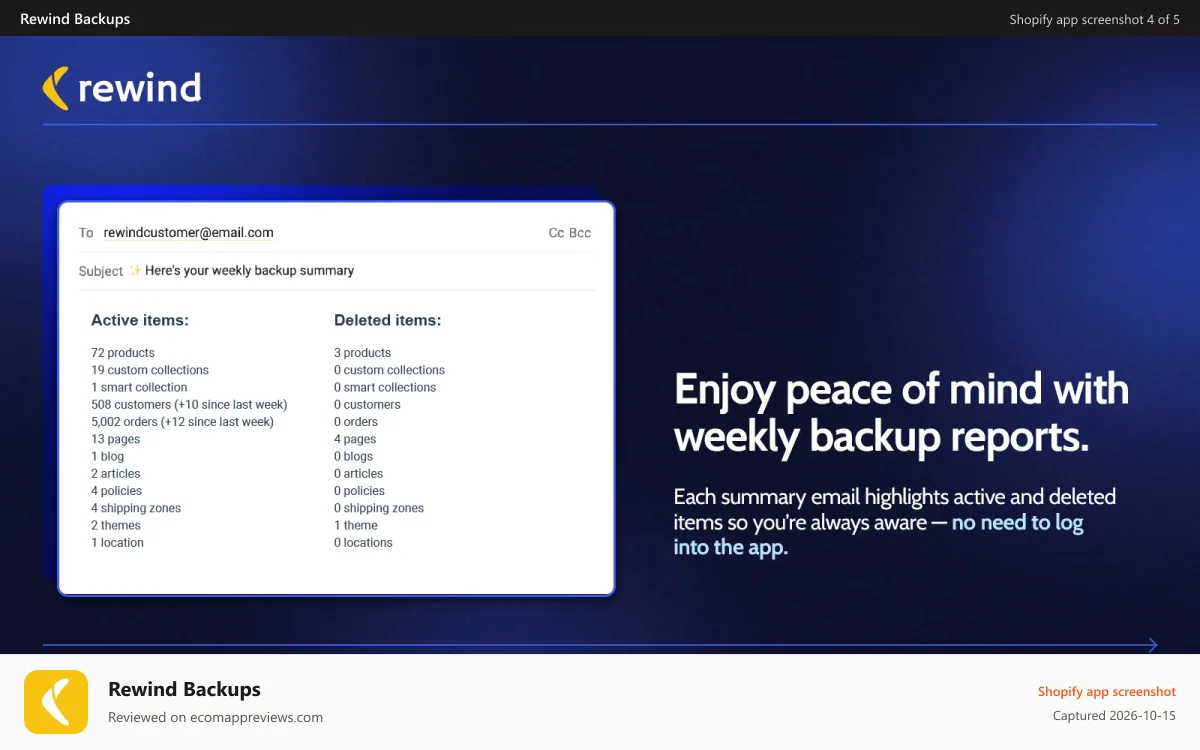Click '1 location' in active items
The image size is (1200, 750).
point(117,543)
